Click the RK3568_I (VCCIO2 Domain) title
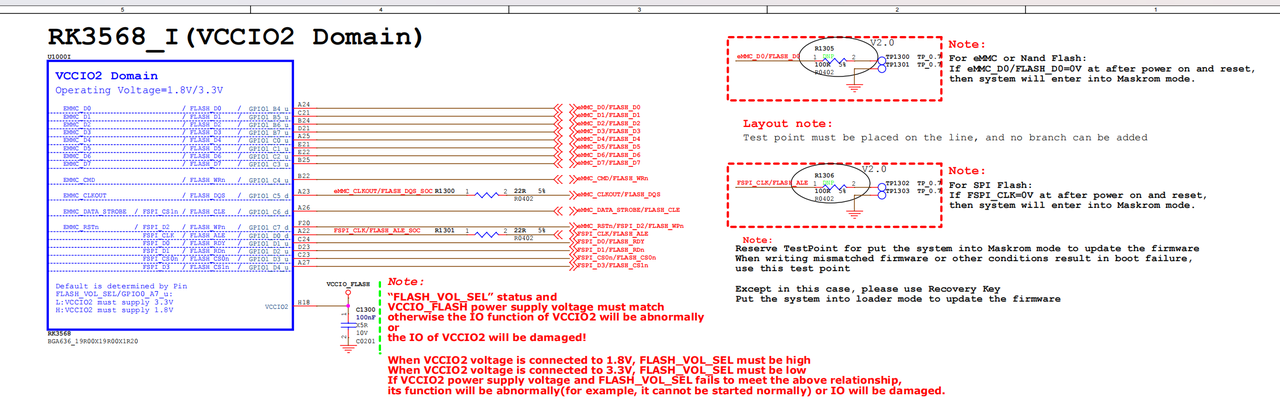Screen dimensions: 1280x402 tap(236, 38)
